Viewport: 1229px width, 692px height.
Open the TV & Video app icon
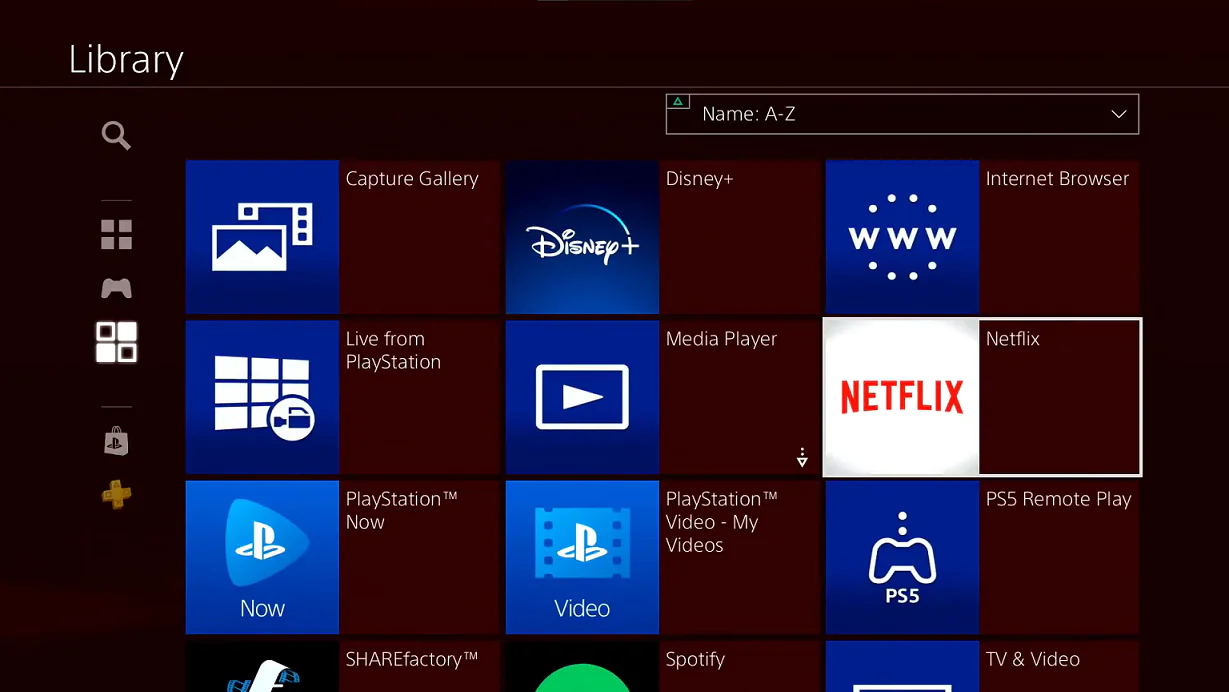click(902, 666)
